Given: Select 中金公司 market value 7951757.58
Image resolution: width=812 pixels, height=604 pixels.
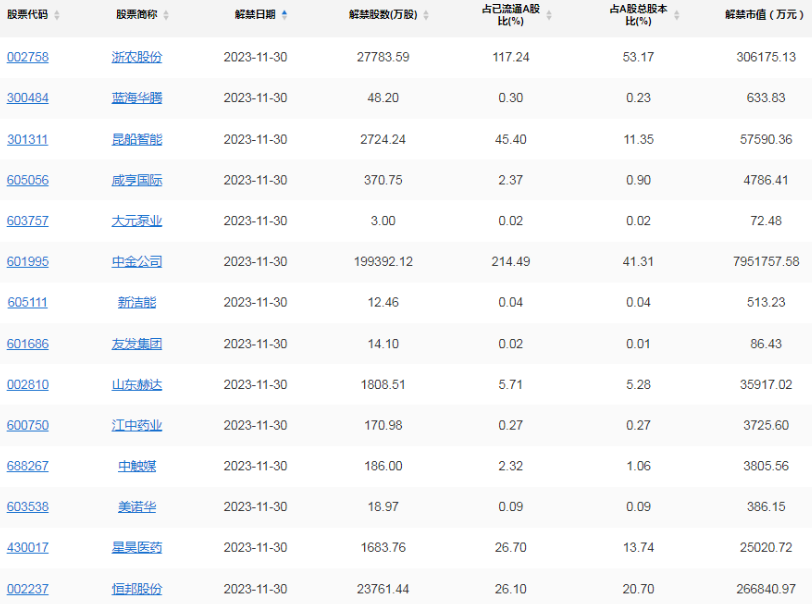Looking at the screenshot, I should 766,262.
